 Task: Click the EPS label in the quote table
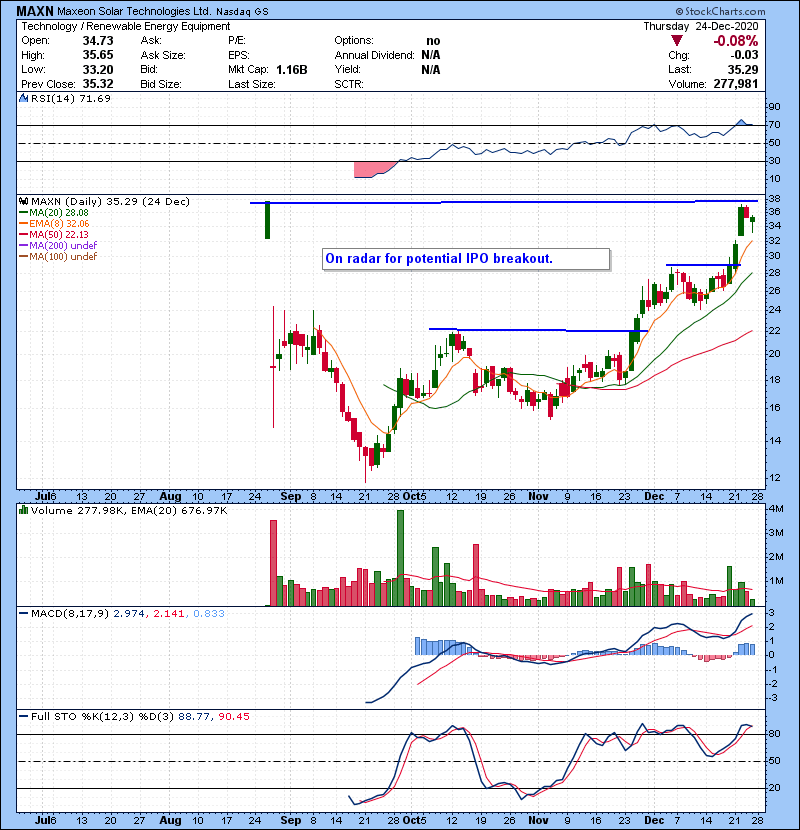pos(239,55)
